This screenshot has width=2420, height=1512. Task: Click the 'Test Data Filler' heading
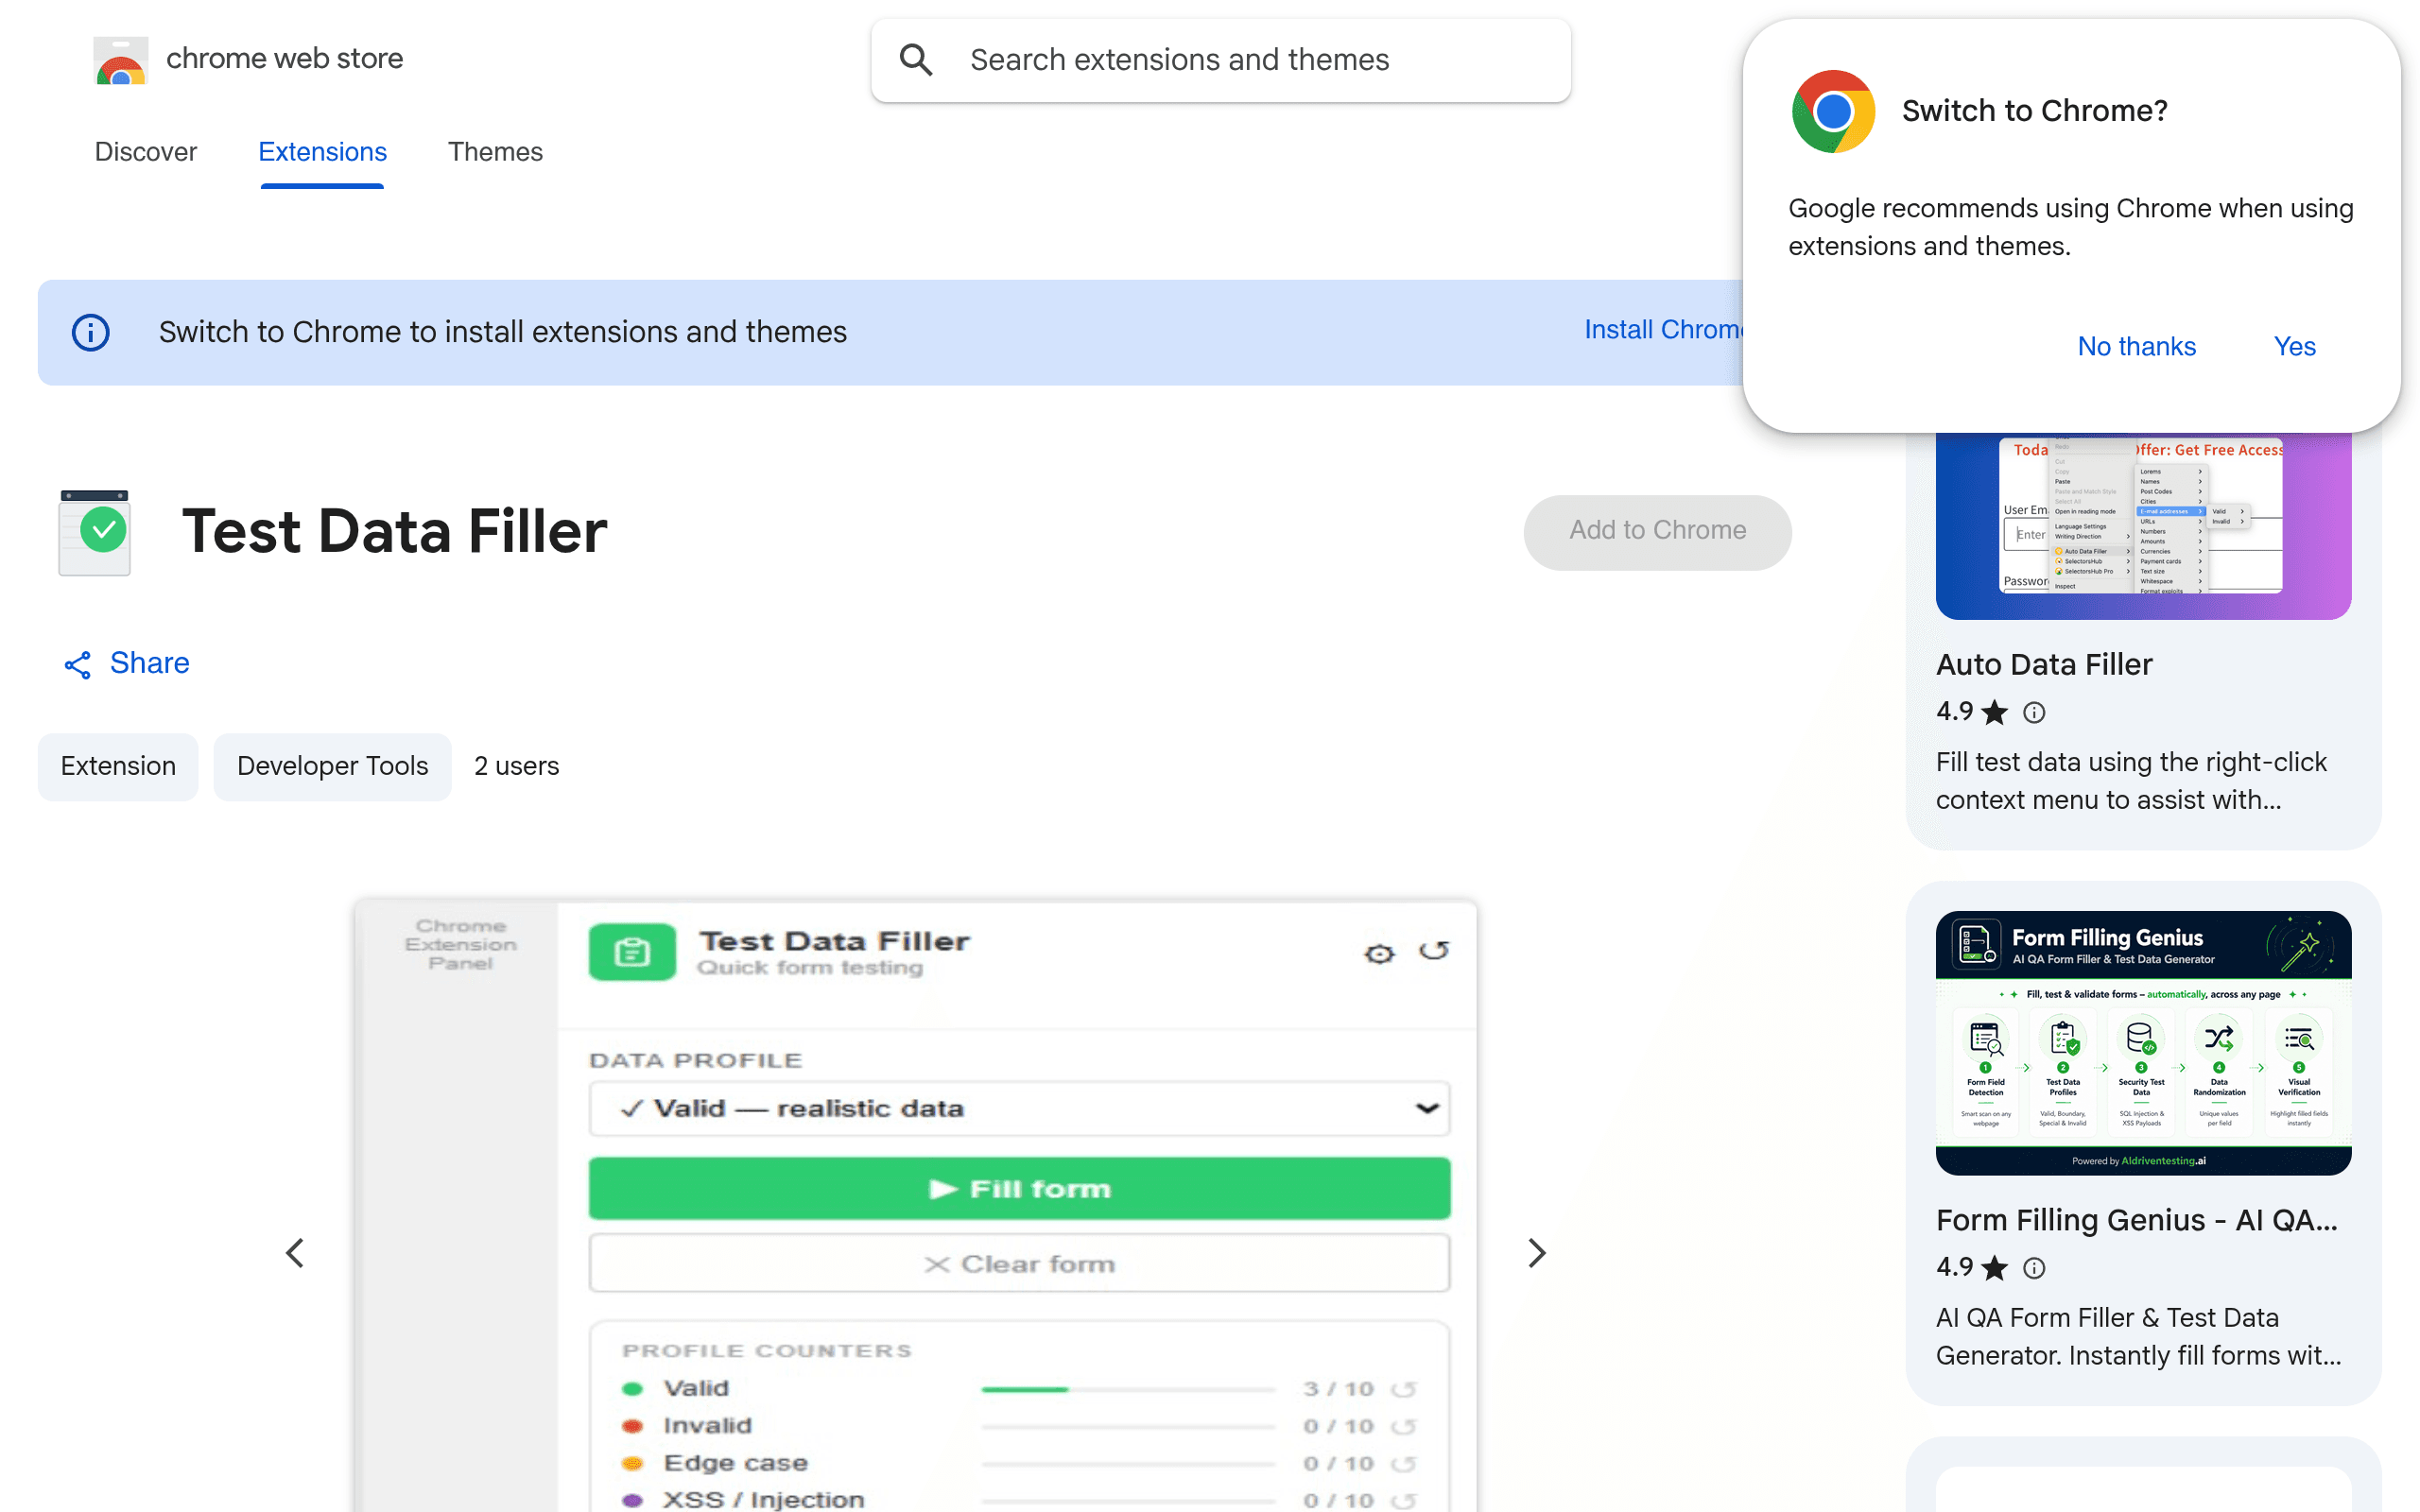(394, 531)
